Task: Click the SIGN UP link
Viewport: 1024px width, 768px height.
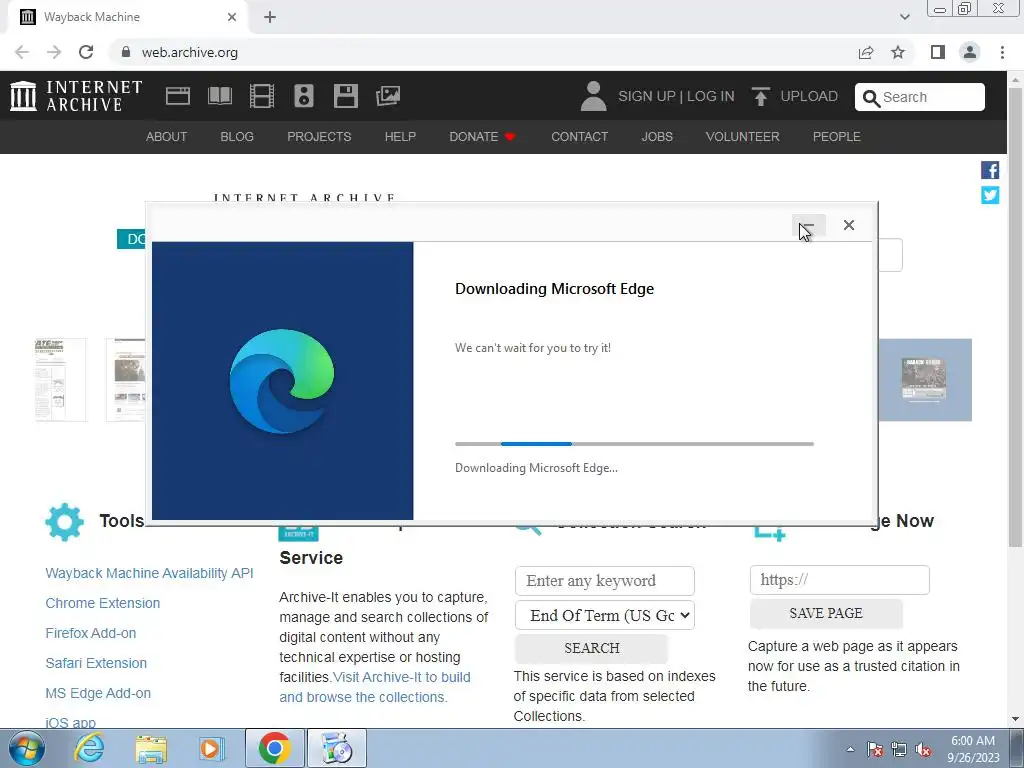Action: click(x=647, y=96)
